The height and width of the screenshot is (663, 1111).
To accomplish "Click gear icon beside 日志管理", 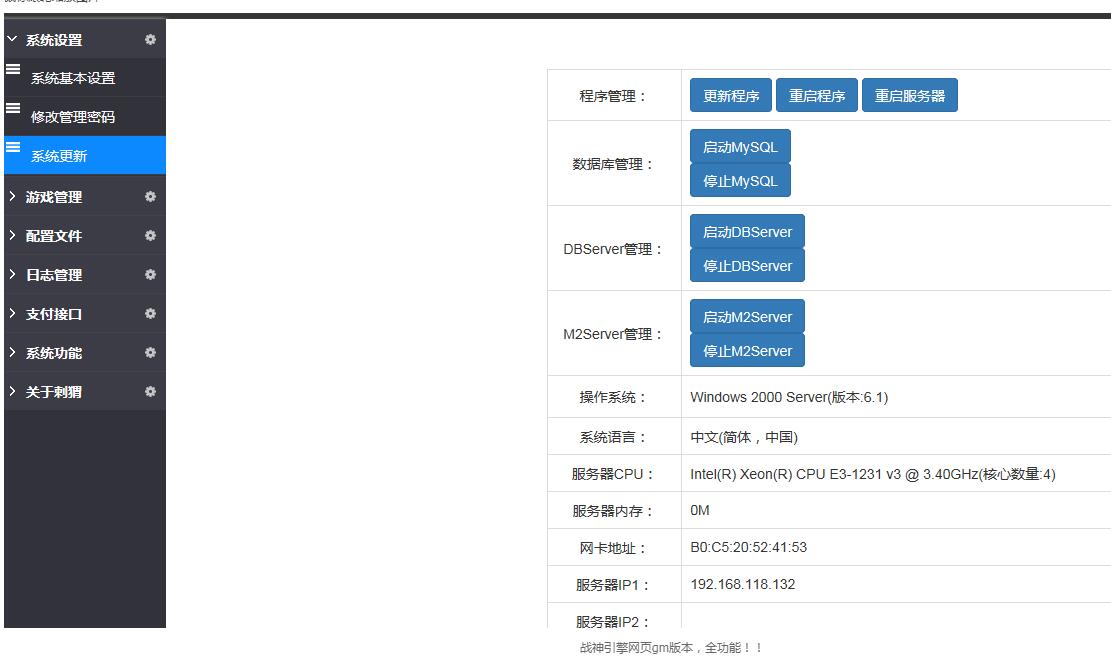I will (150, 275).
